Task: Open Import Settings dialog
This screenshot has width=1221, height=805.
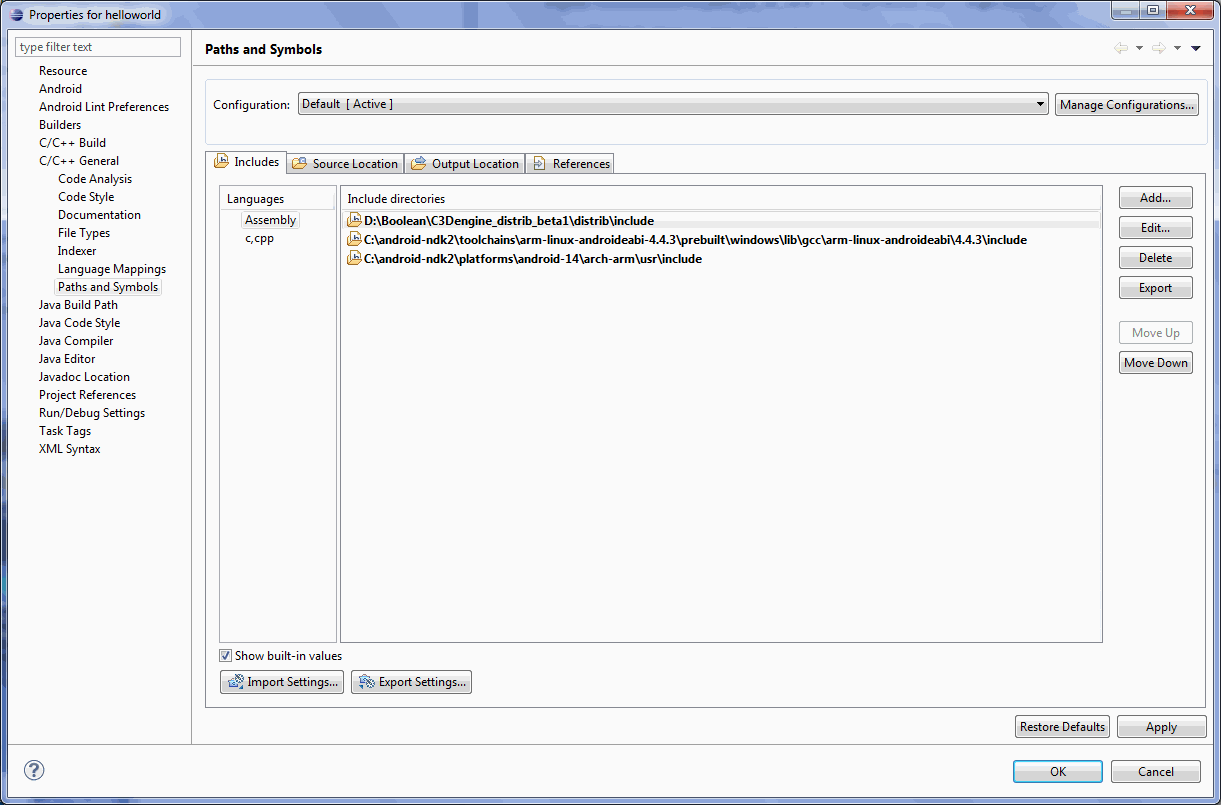Action: click(282, 682)
